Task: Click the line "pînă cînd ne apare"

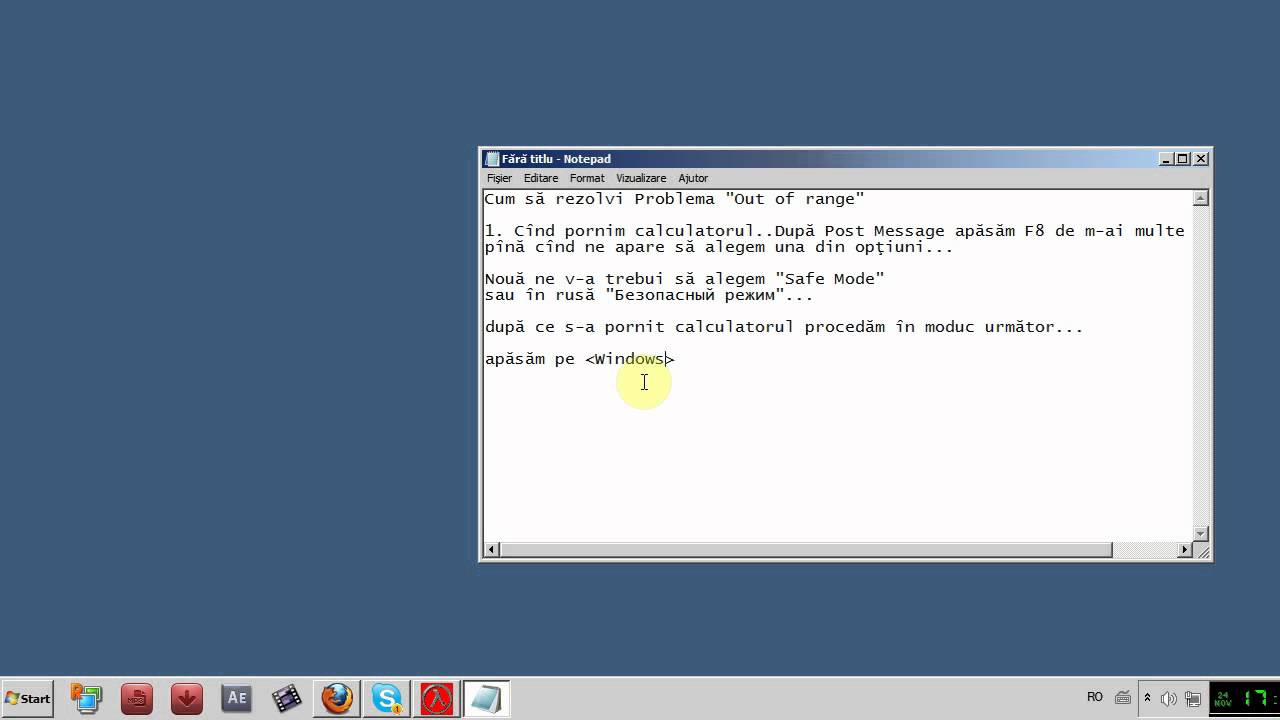Action: click(x=719, y=247)
